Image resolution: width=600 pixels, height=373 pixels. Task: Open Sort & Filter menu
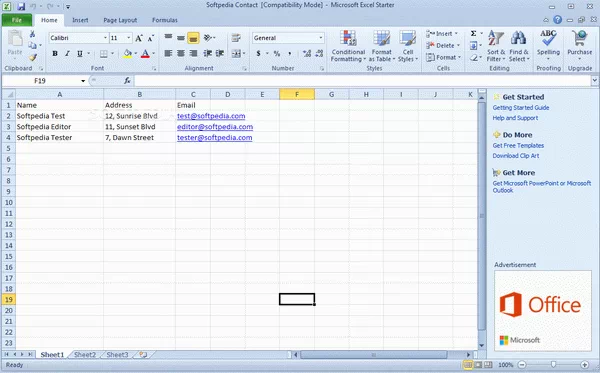(496, 46)
